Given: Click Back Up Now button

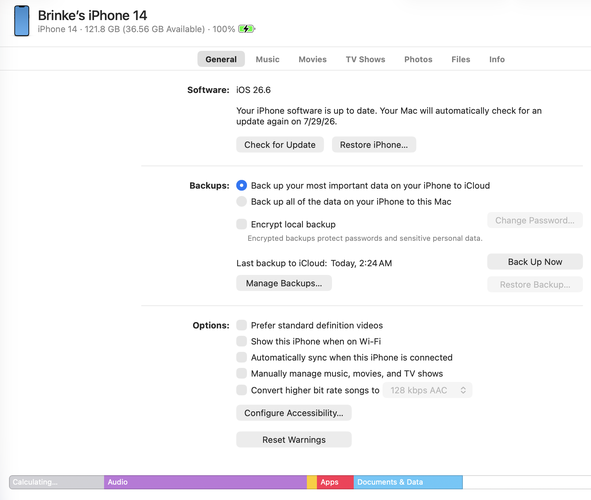Looking at the screenshot, I should pos(535,262).
